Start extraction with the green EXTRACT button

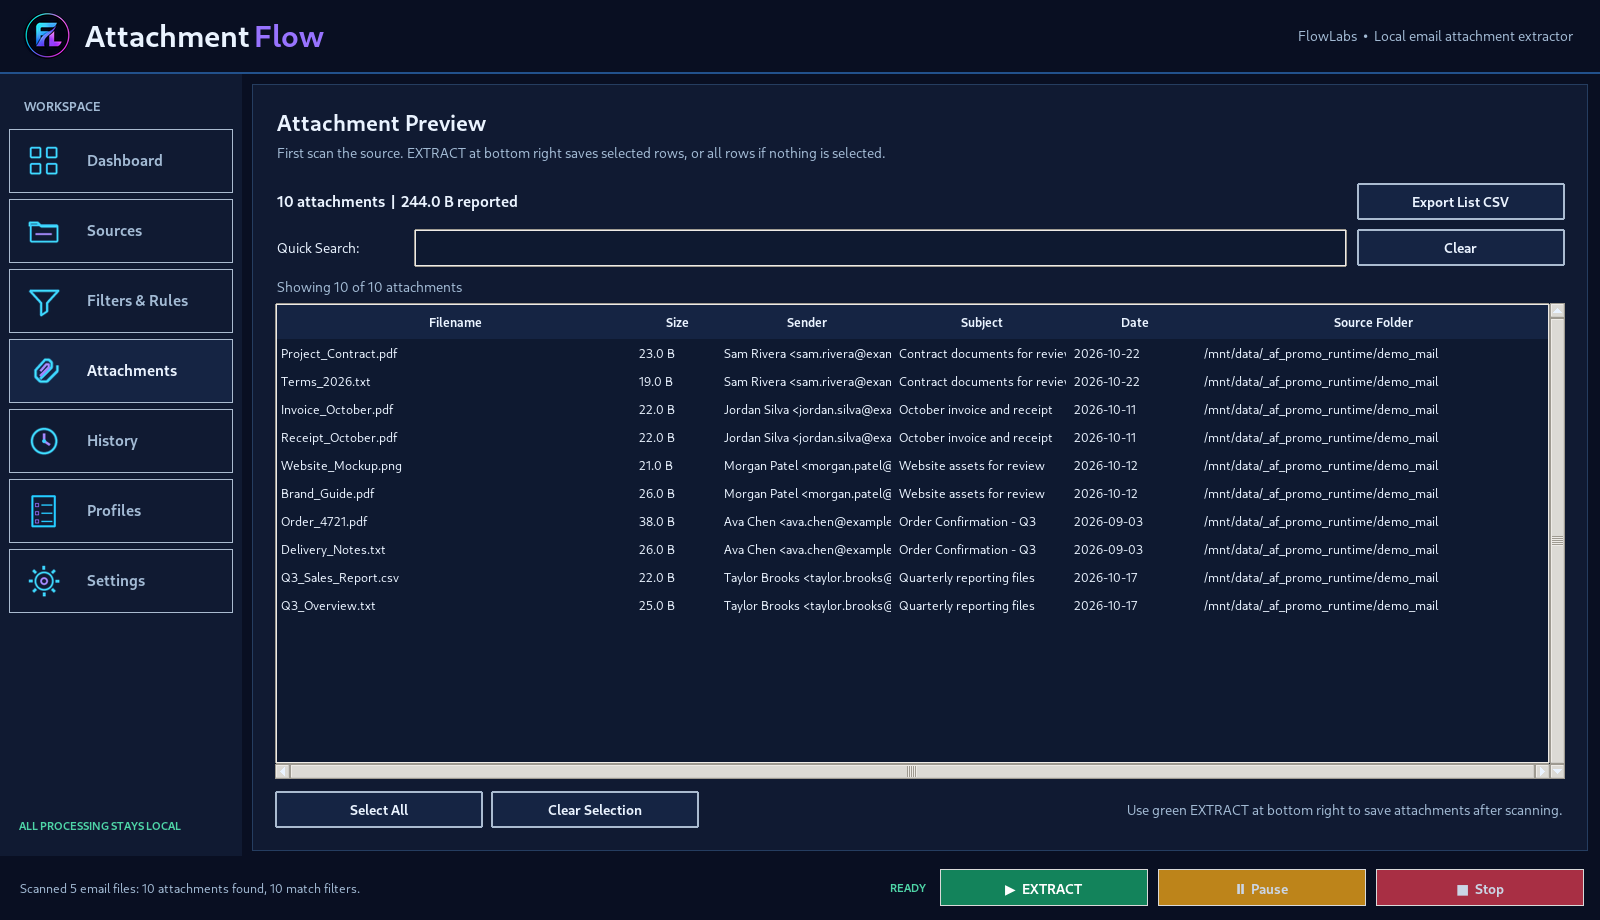coord(1044,888)
